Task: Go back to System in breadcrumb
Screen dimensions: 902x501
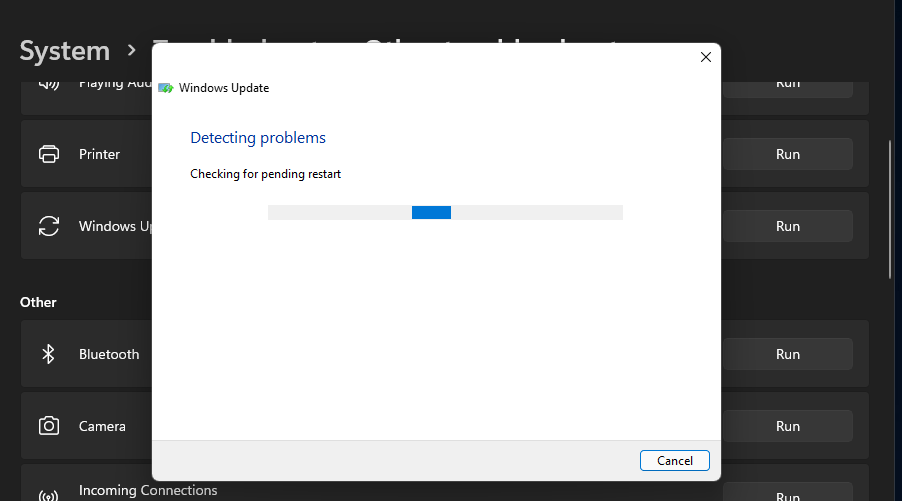Action: click(x=65, y=50)
